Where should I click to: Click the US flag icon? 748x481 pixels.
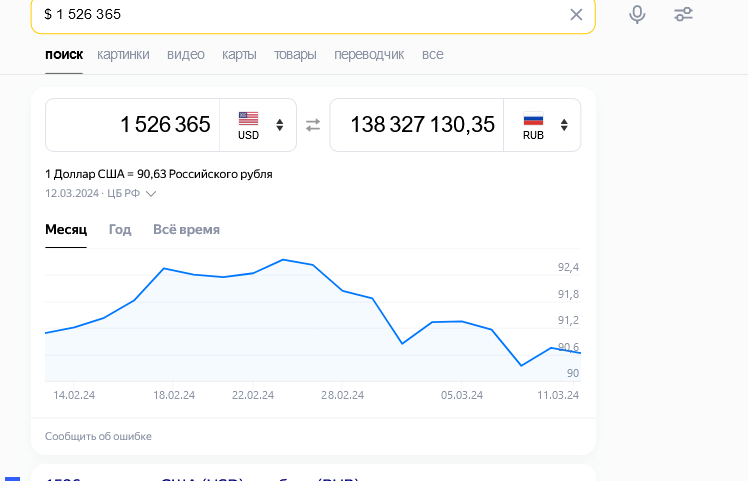point(248,118)
